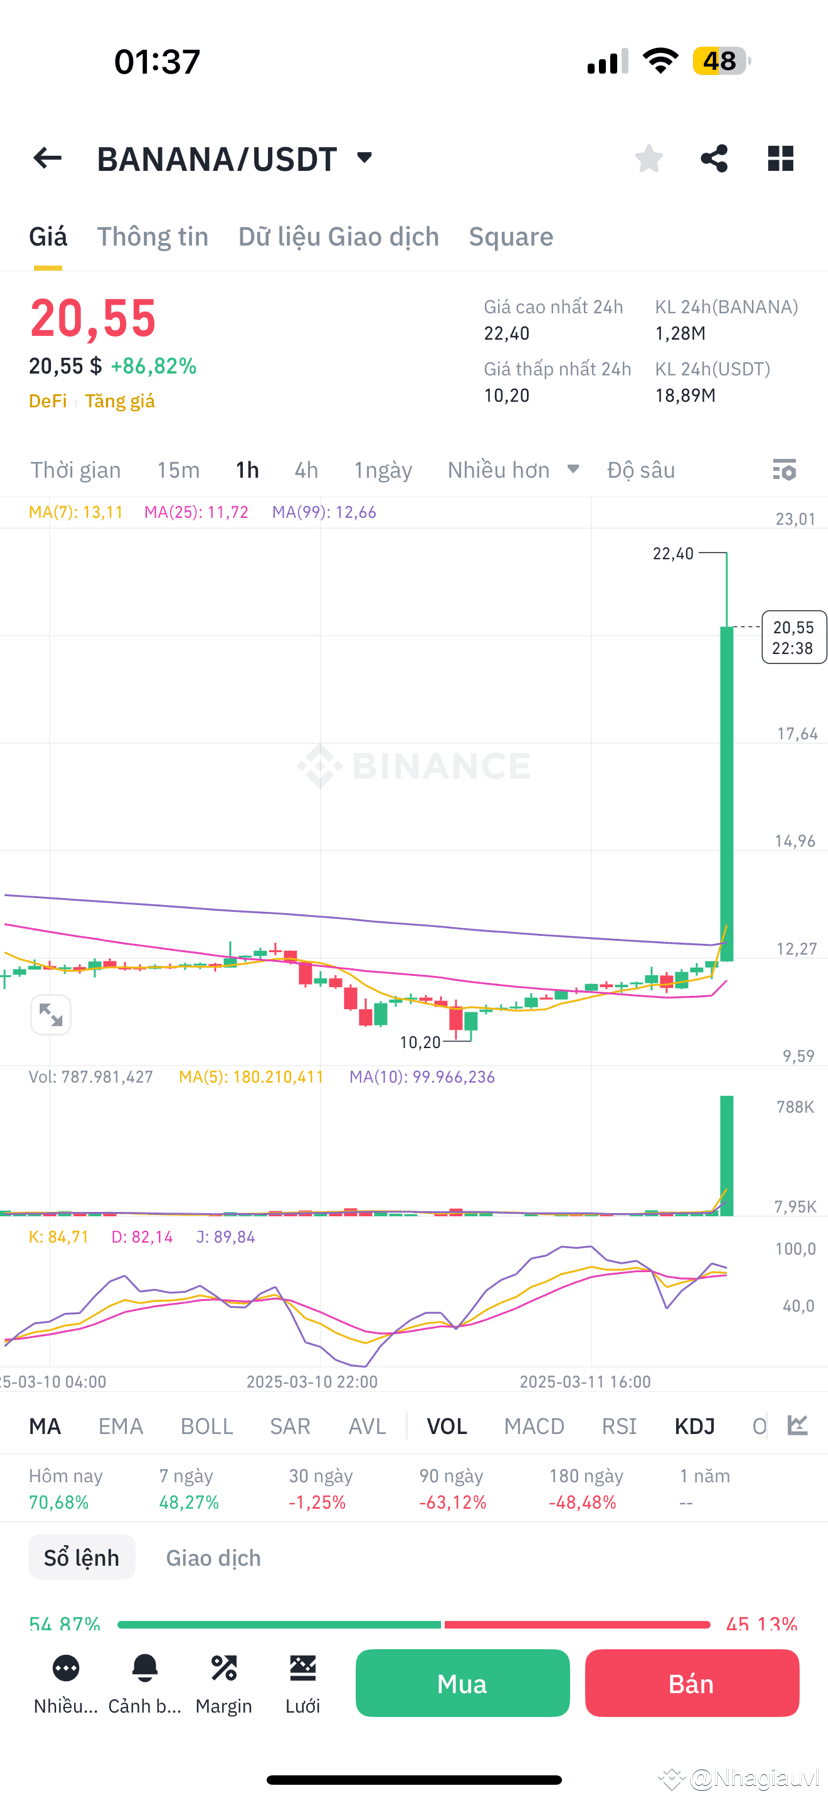Open the share icon

pos(714,158)
